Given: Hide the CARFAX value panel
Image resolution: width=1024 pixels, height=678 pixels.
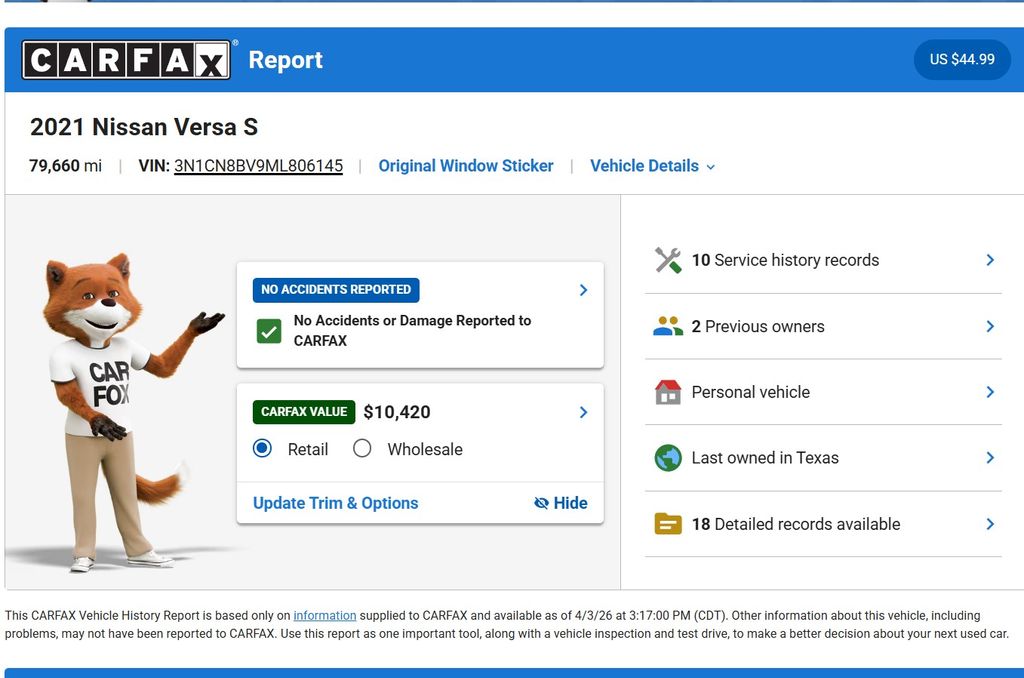Looking at the screenshot, I should click(x=561, y=503).
